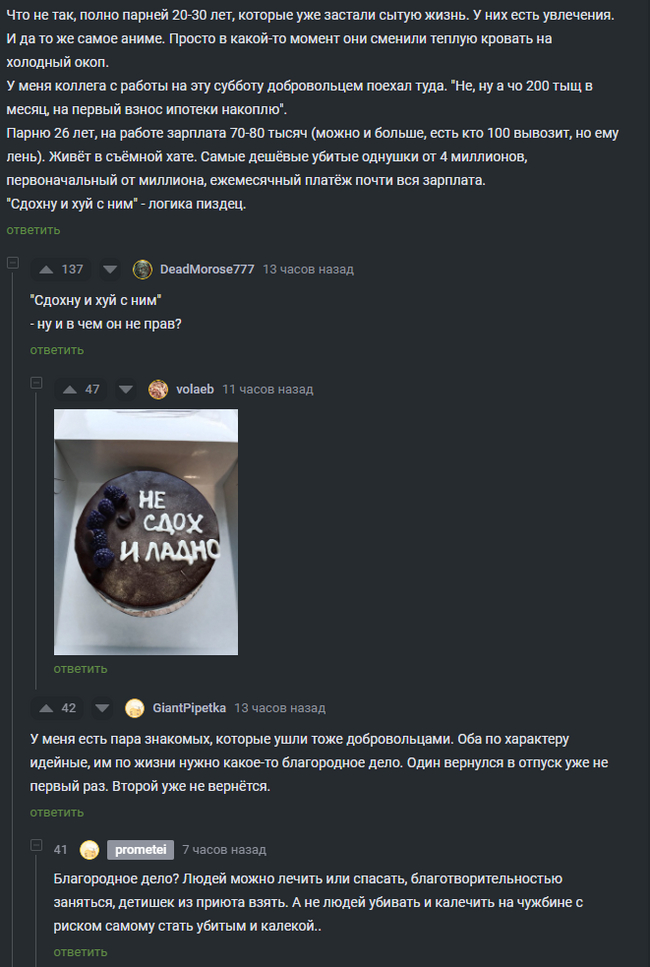Image resolution: width=650 pixels, height=967 pixels.
Task: Open volaeb's avatar picture
Action: [x=158, y=390]
